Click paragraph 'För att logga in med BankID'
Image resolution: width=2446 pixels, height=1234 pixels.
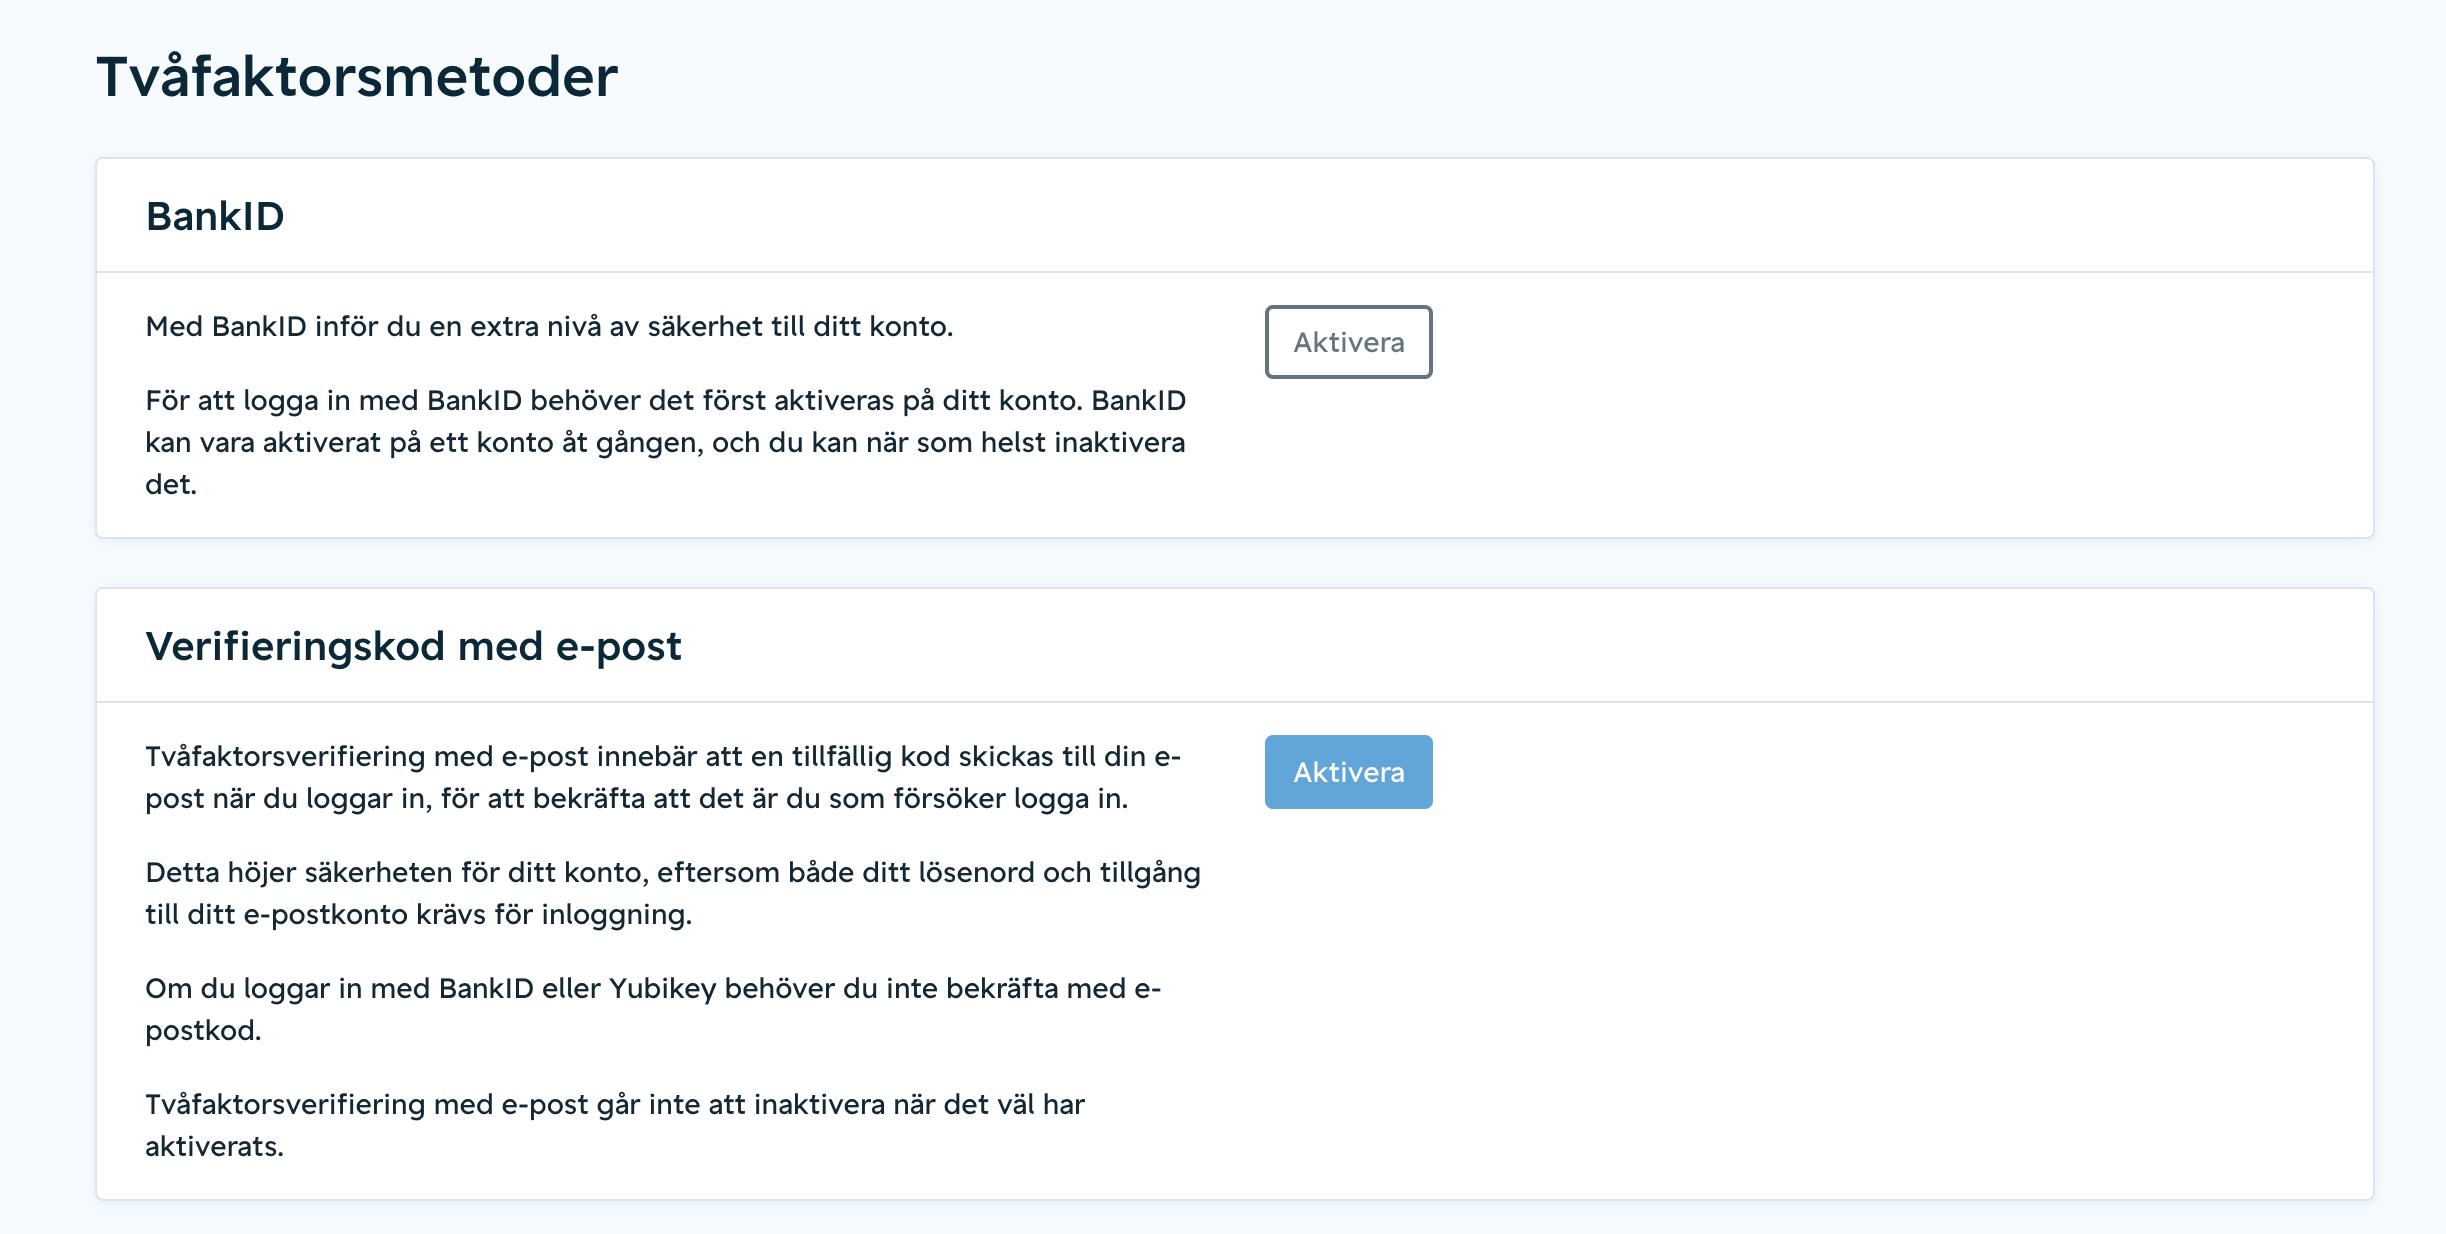coord(666,442)
